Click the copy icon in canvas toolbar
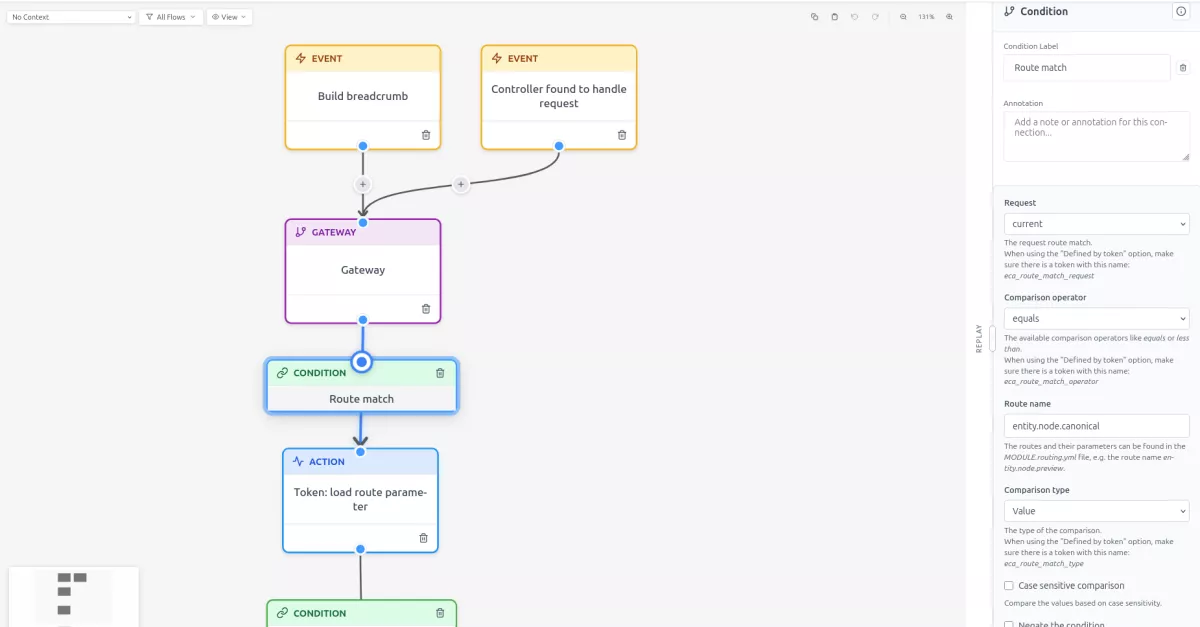Viewport: 1200px width, 627px height. click(x=814, y=17)
